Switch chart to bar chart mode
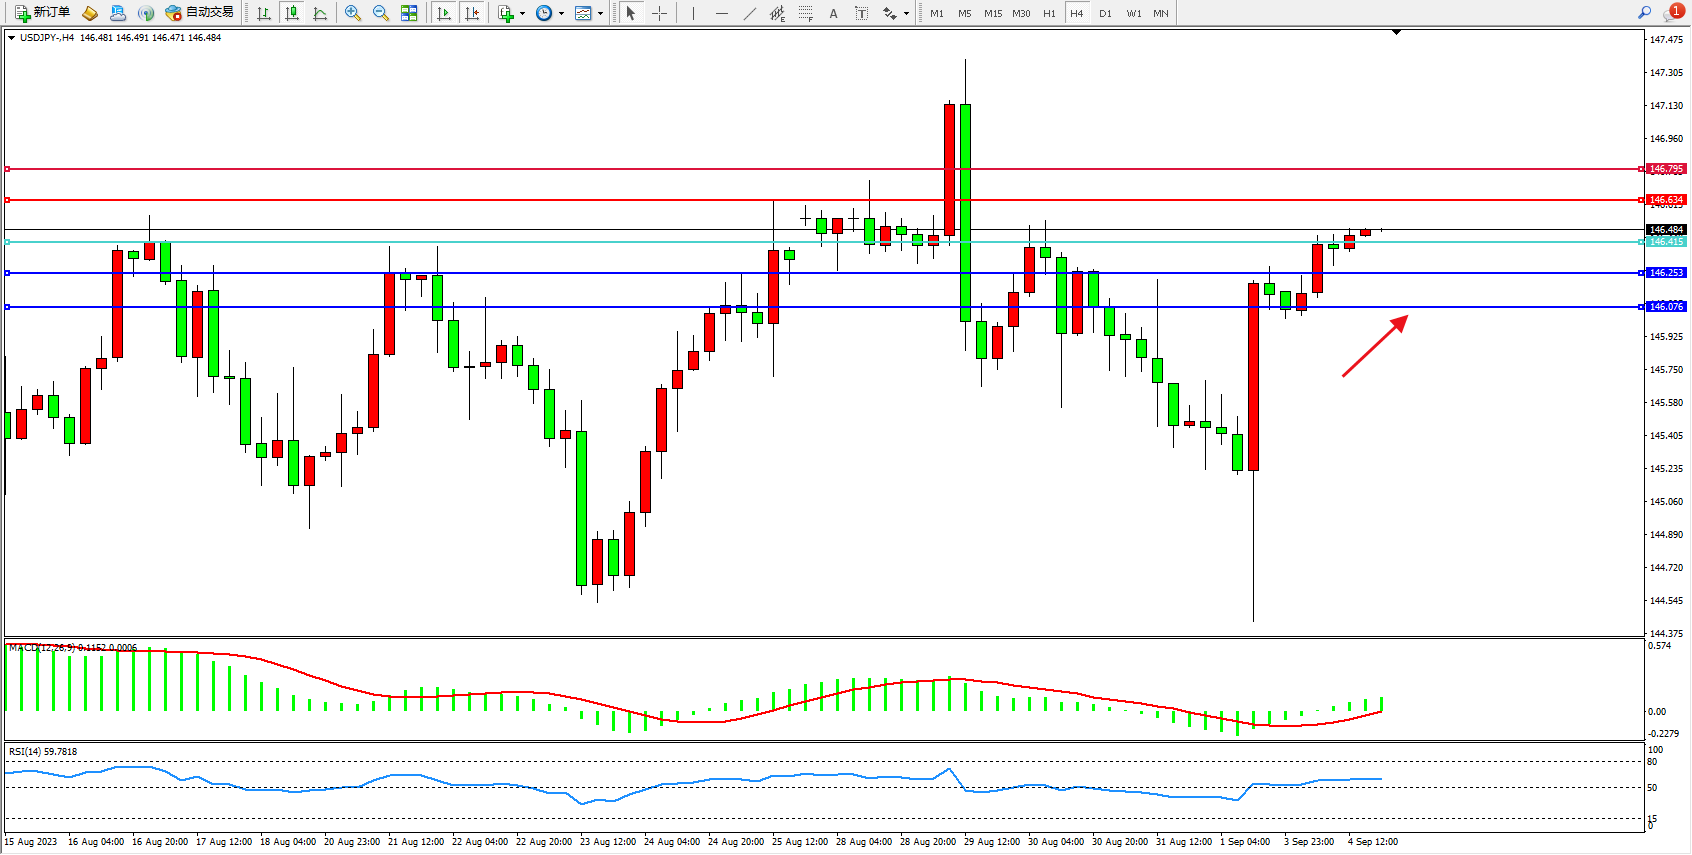The height and width of the screenshot is (855, 1692). 264,13
